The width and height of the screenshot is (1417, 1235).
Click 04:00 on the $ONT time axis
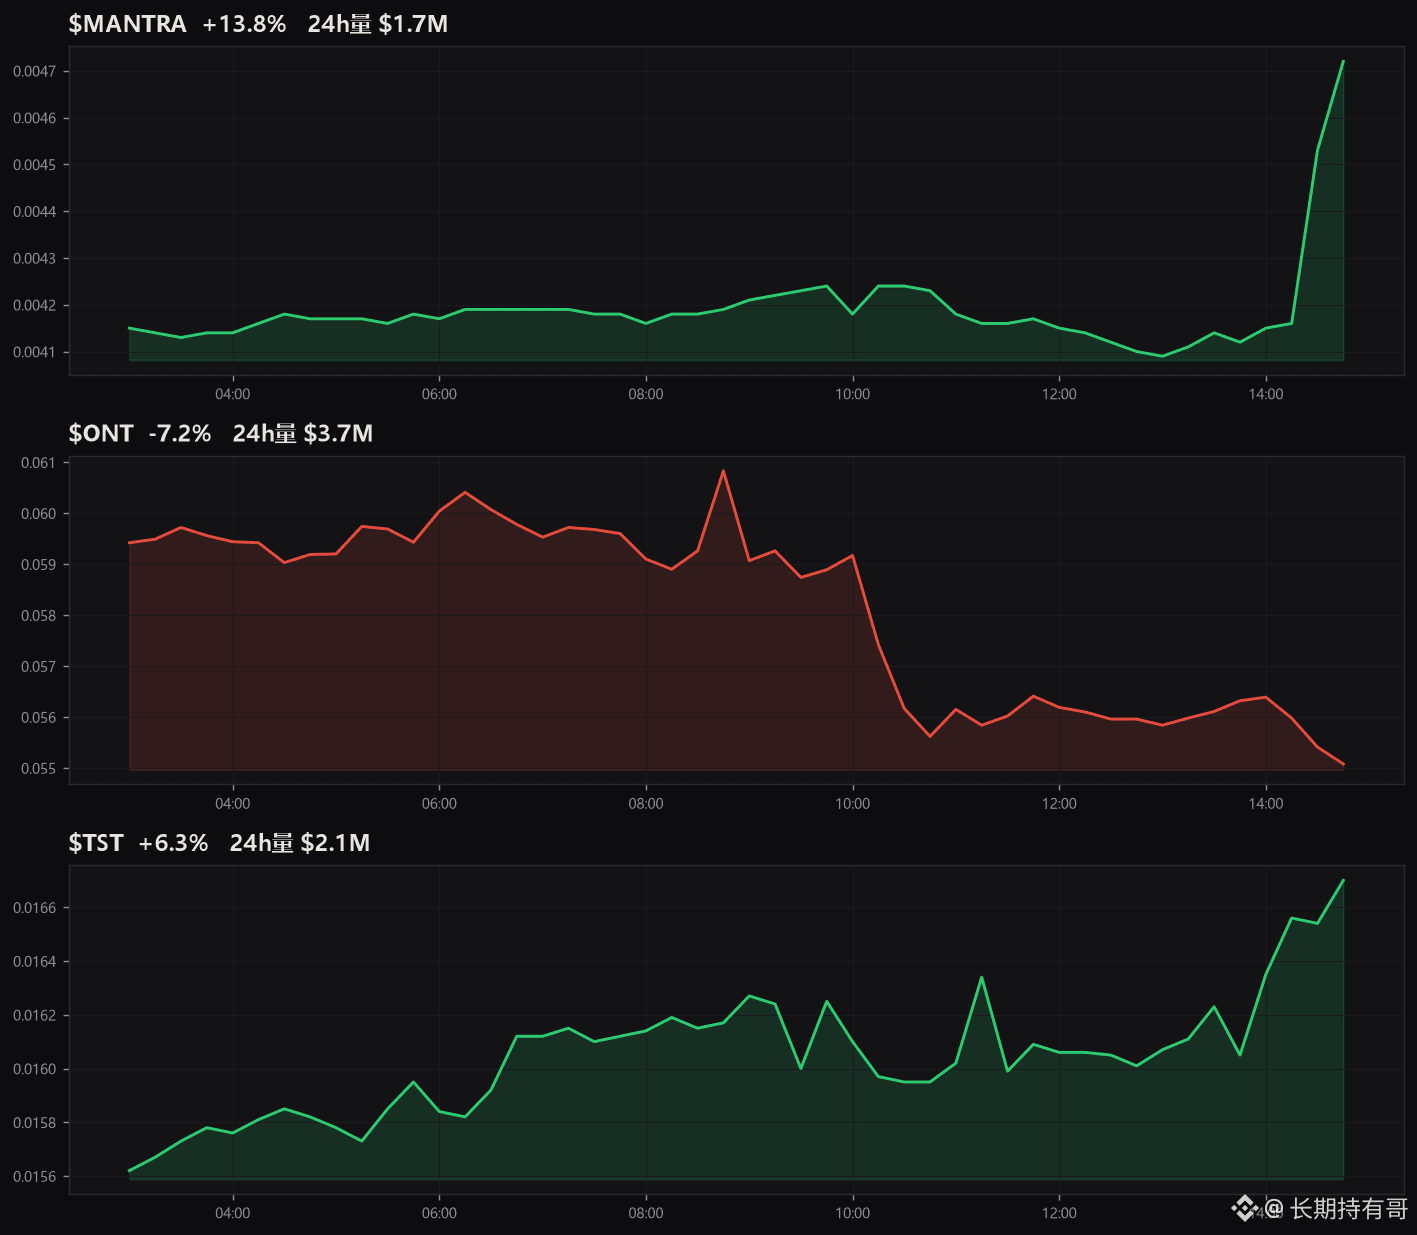[233, 804]
